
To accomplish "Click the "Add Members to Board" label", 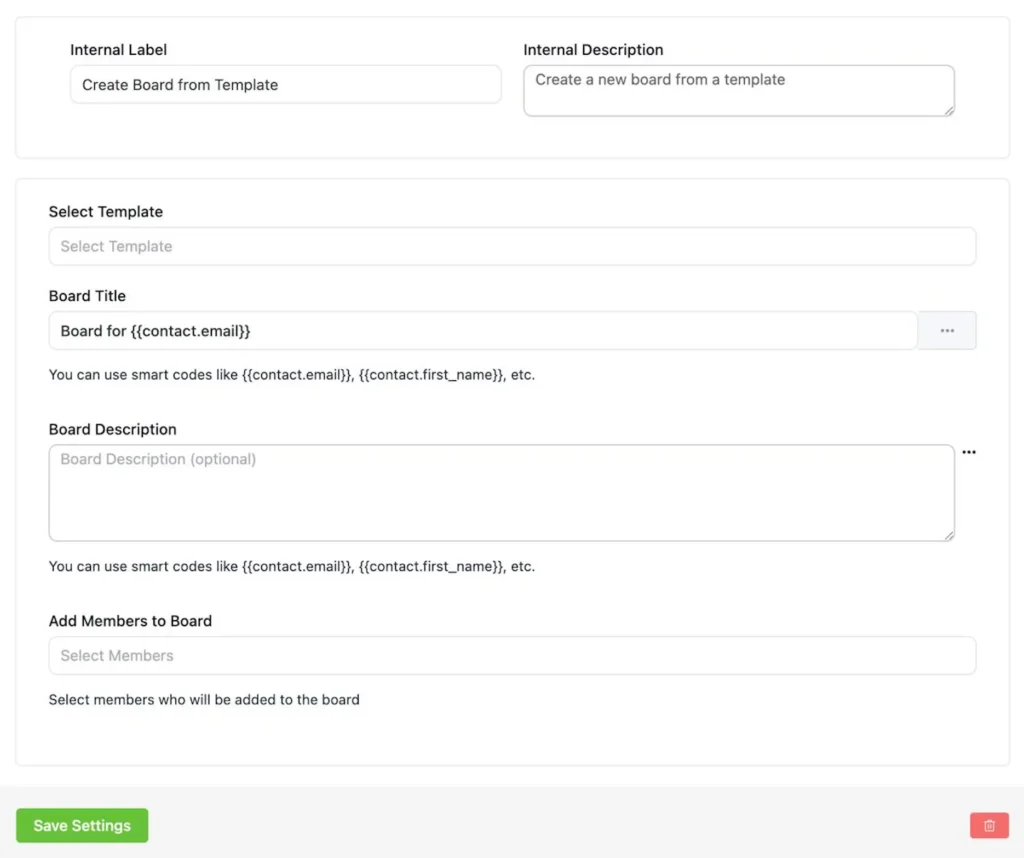I will (130, 621).
